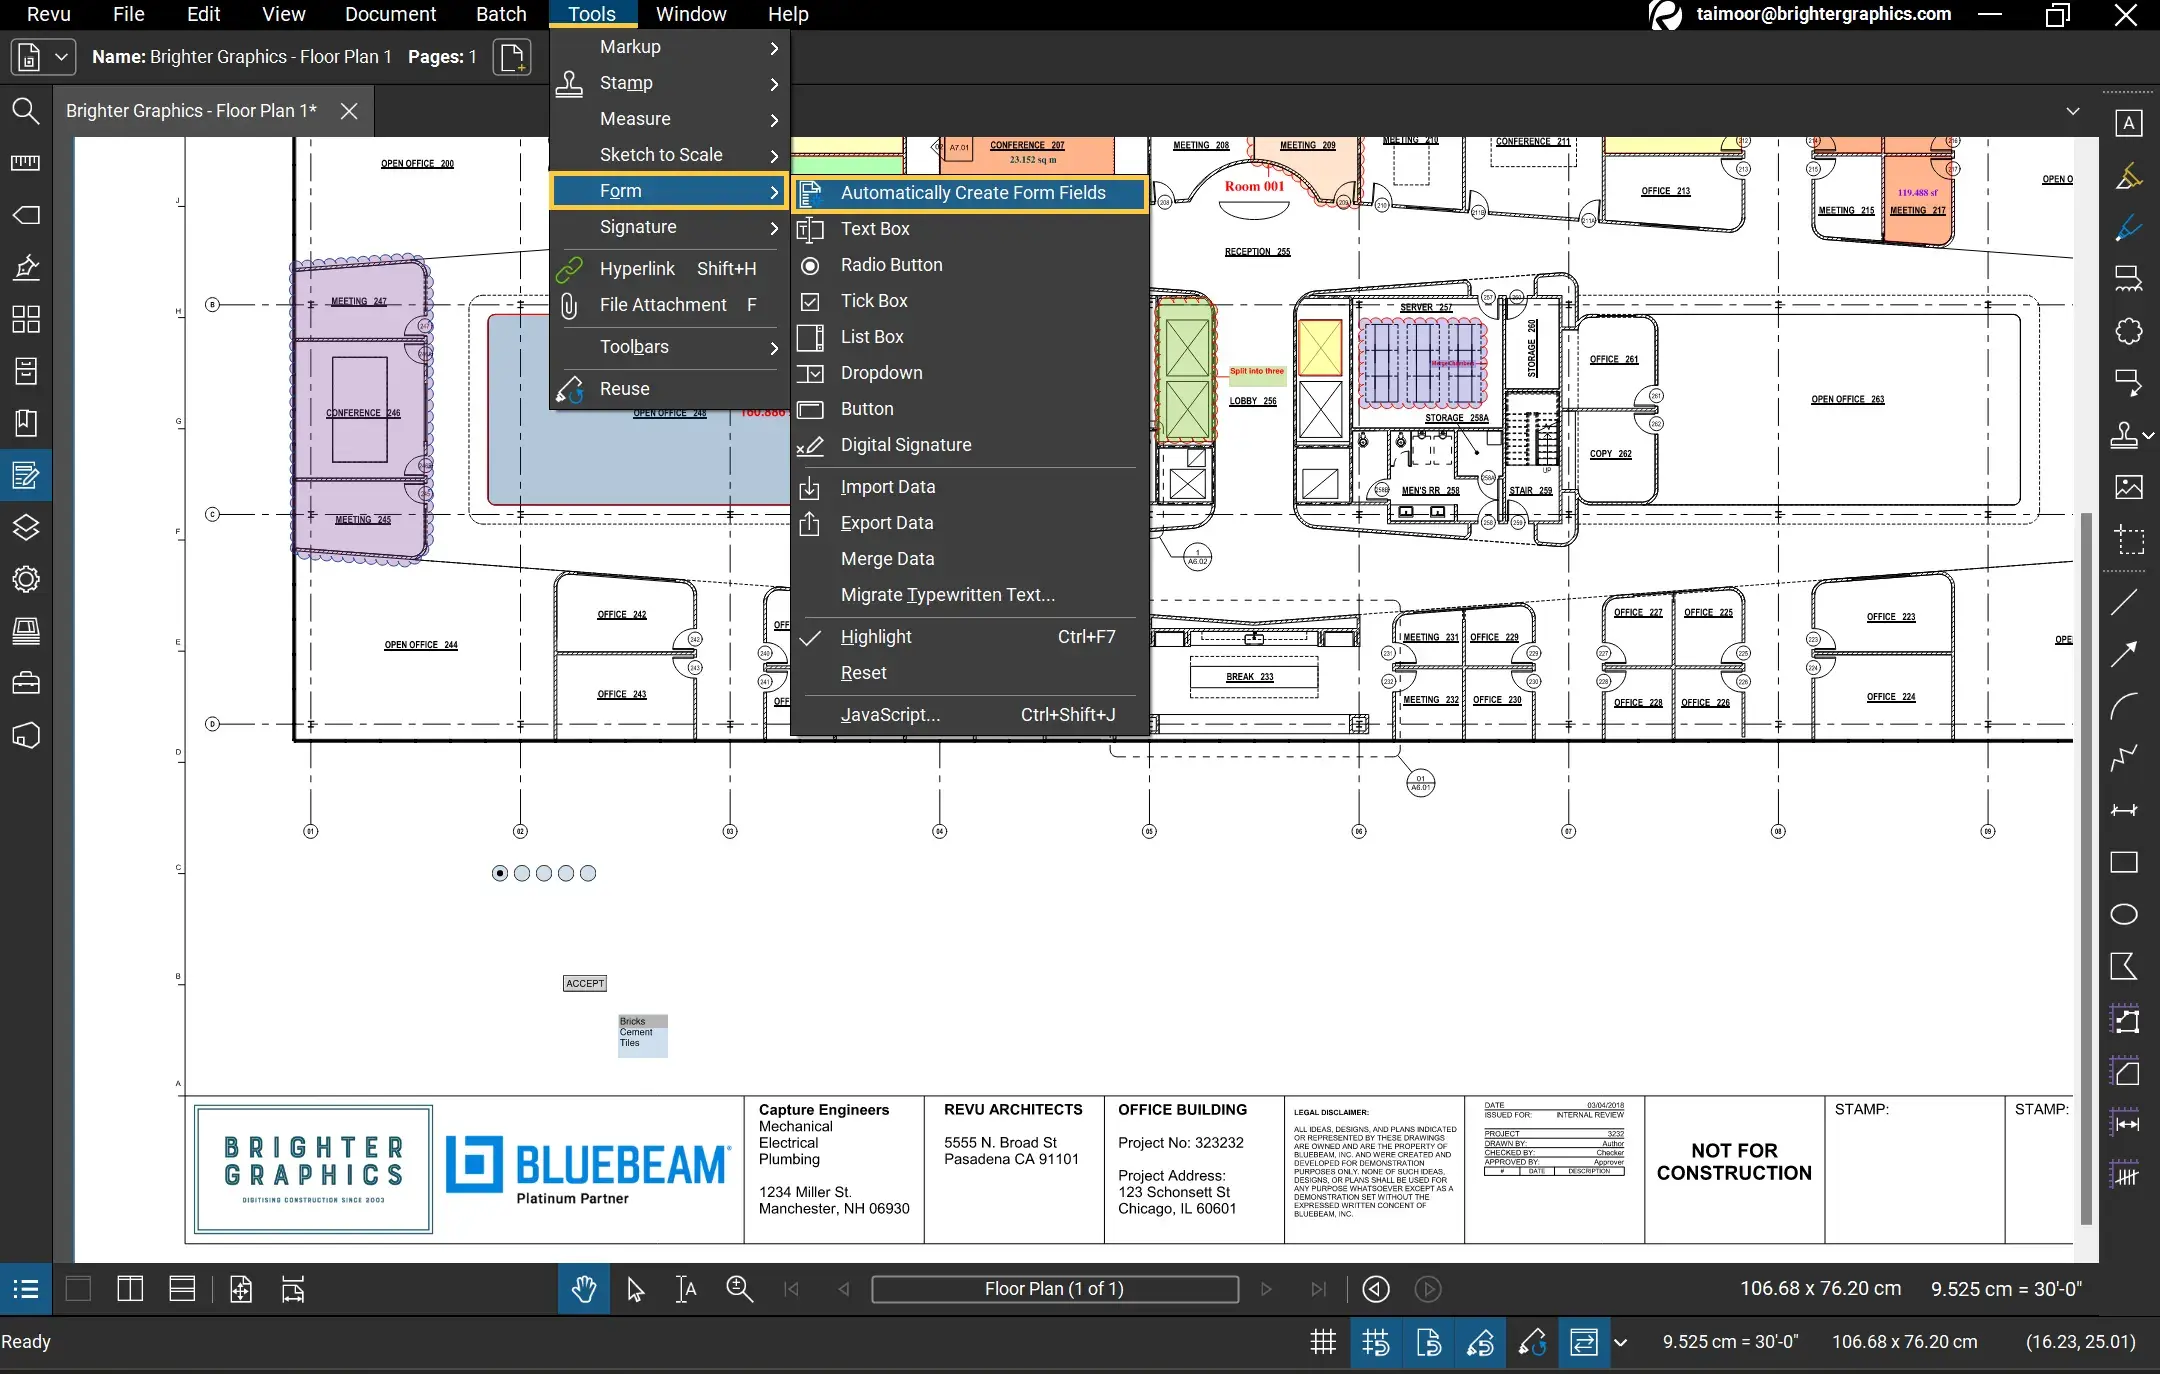
Task: Select the Arrow drawing tool
Action: (x=2124, y=654)
